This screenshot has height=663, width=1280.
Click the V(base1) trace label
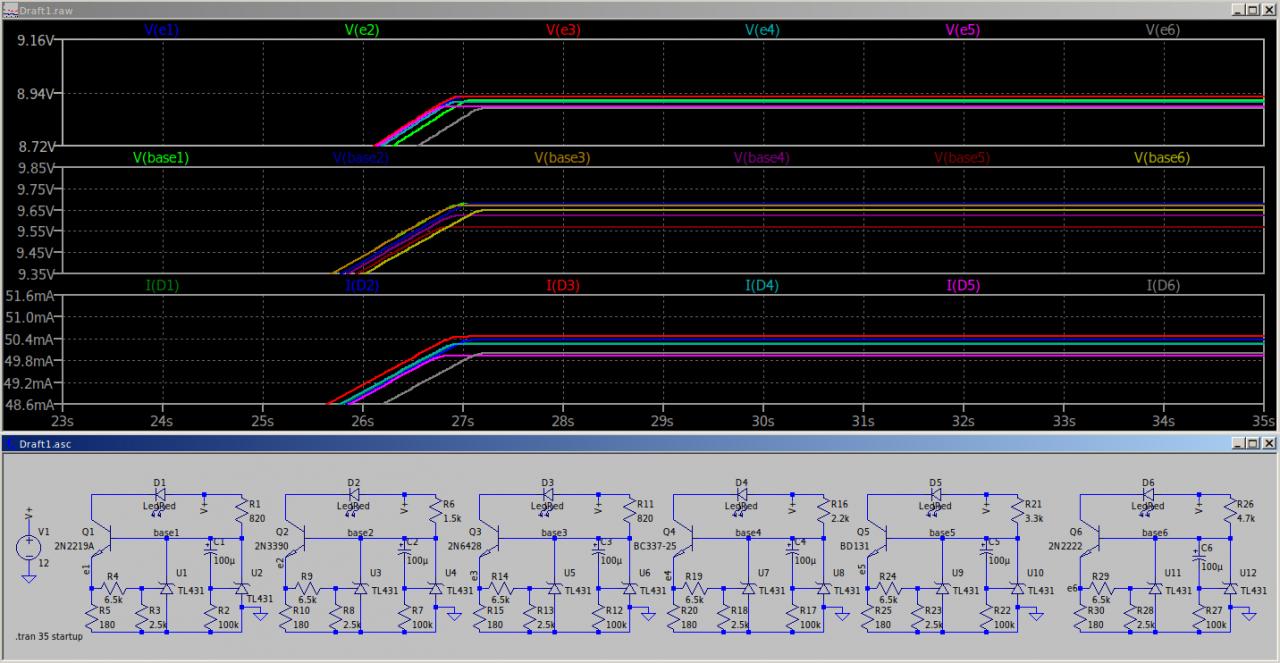point(161,157)
